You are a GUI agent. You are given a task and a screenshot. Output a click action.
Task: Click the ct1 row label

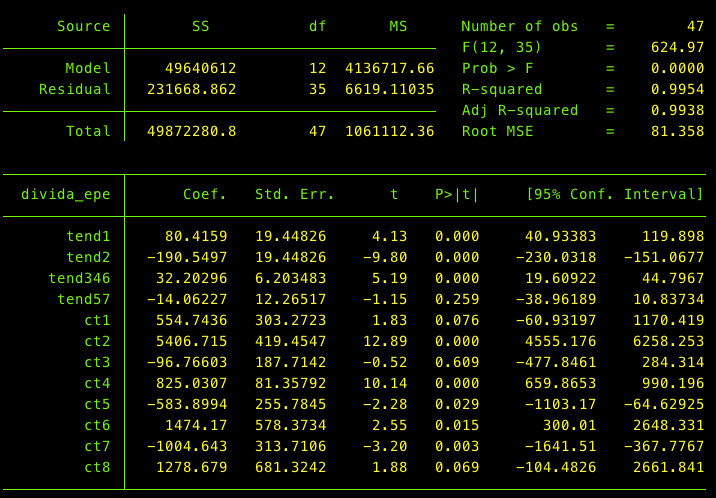(97, 320)
